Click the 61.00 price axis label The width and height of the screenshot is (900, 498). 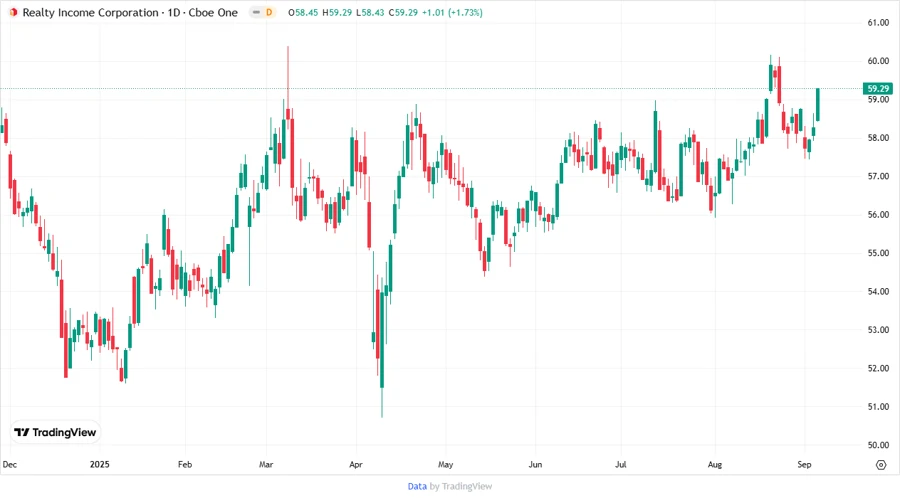click(878, 22)
